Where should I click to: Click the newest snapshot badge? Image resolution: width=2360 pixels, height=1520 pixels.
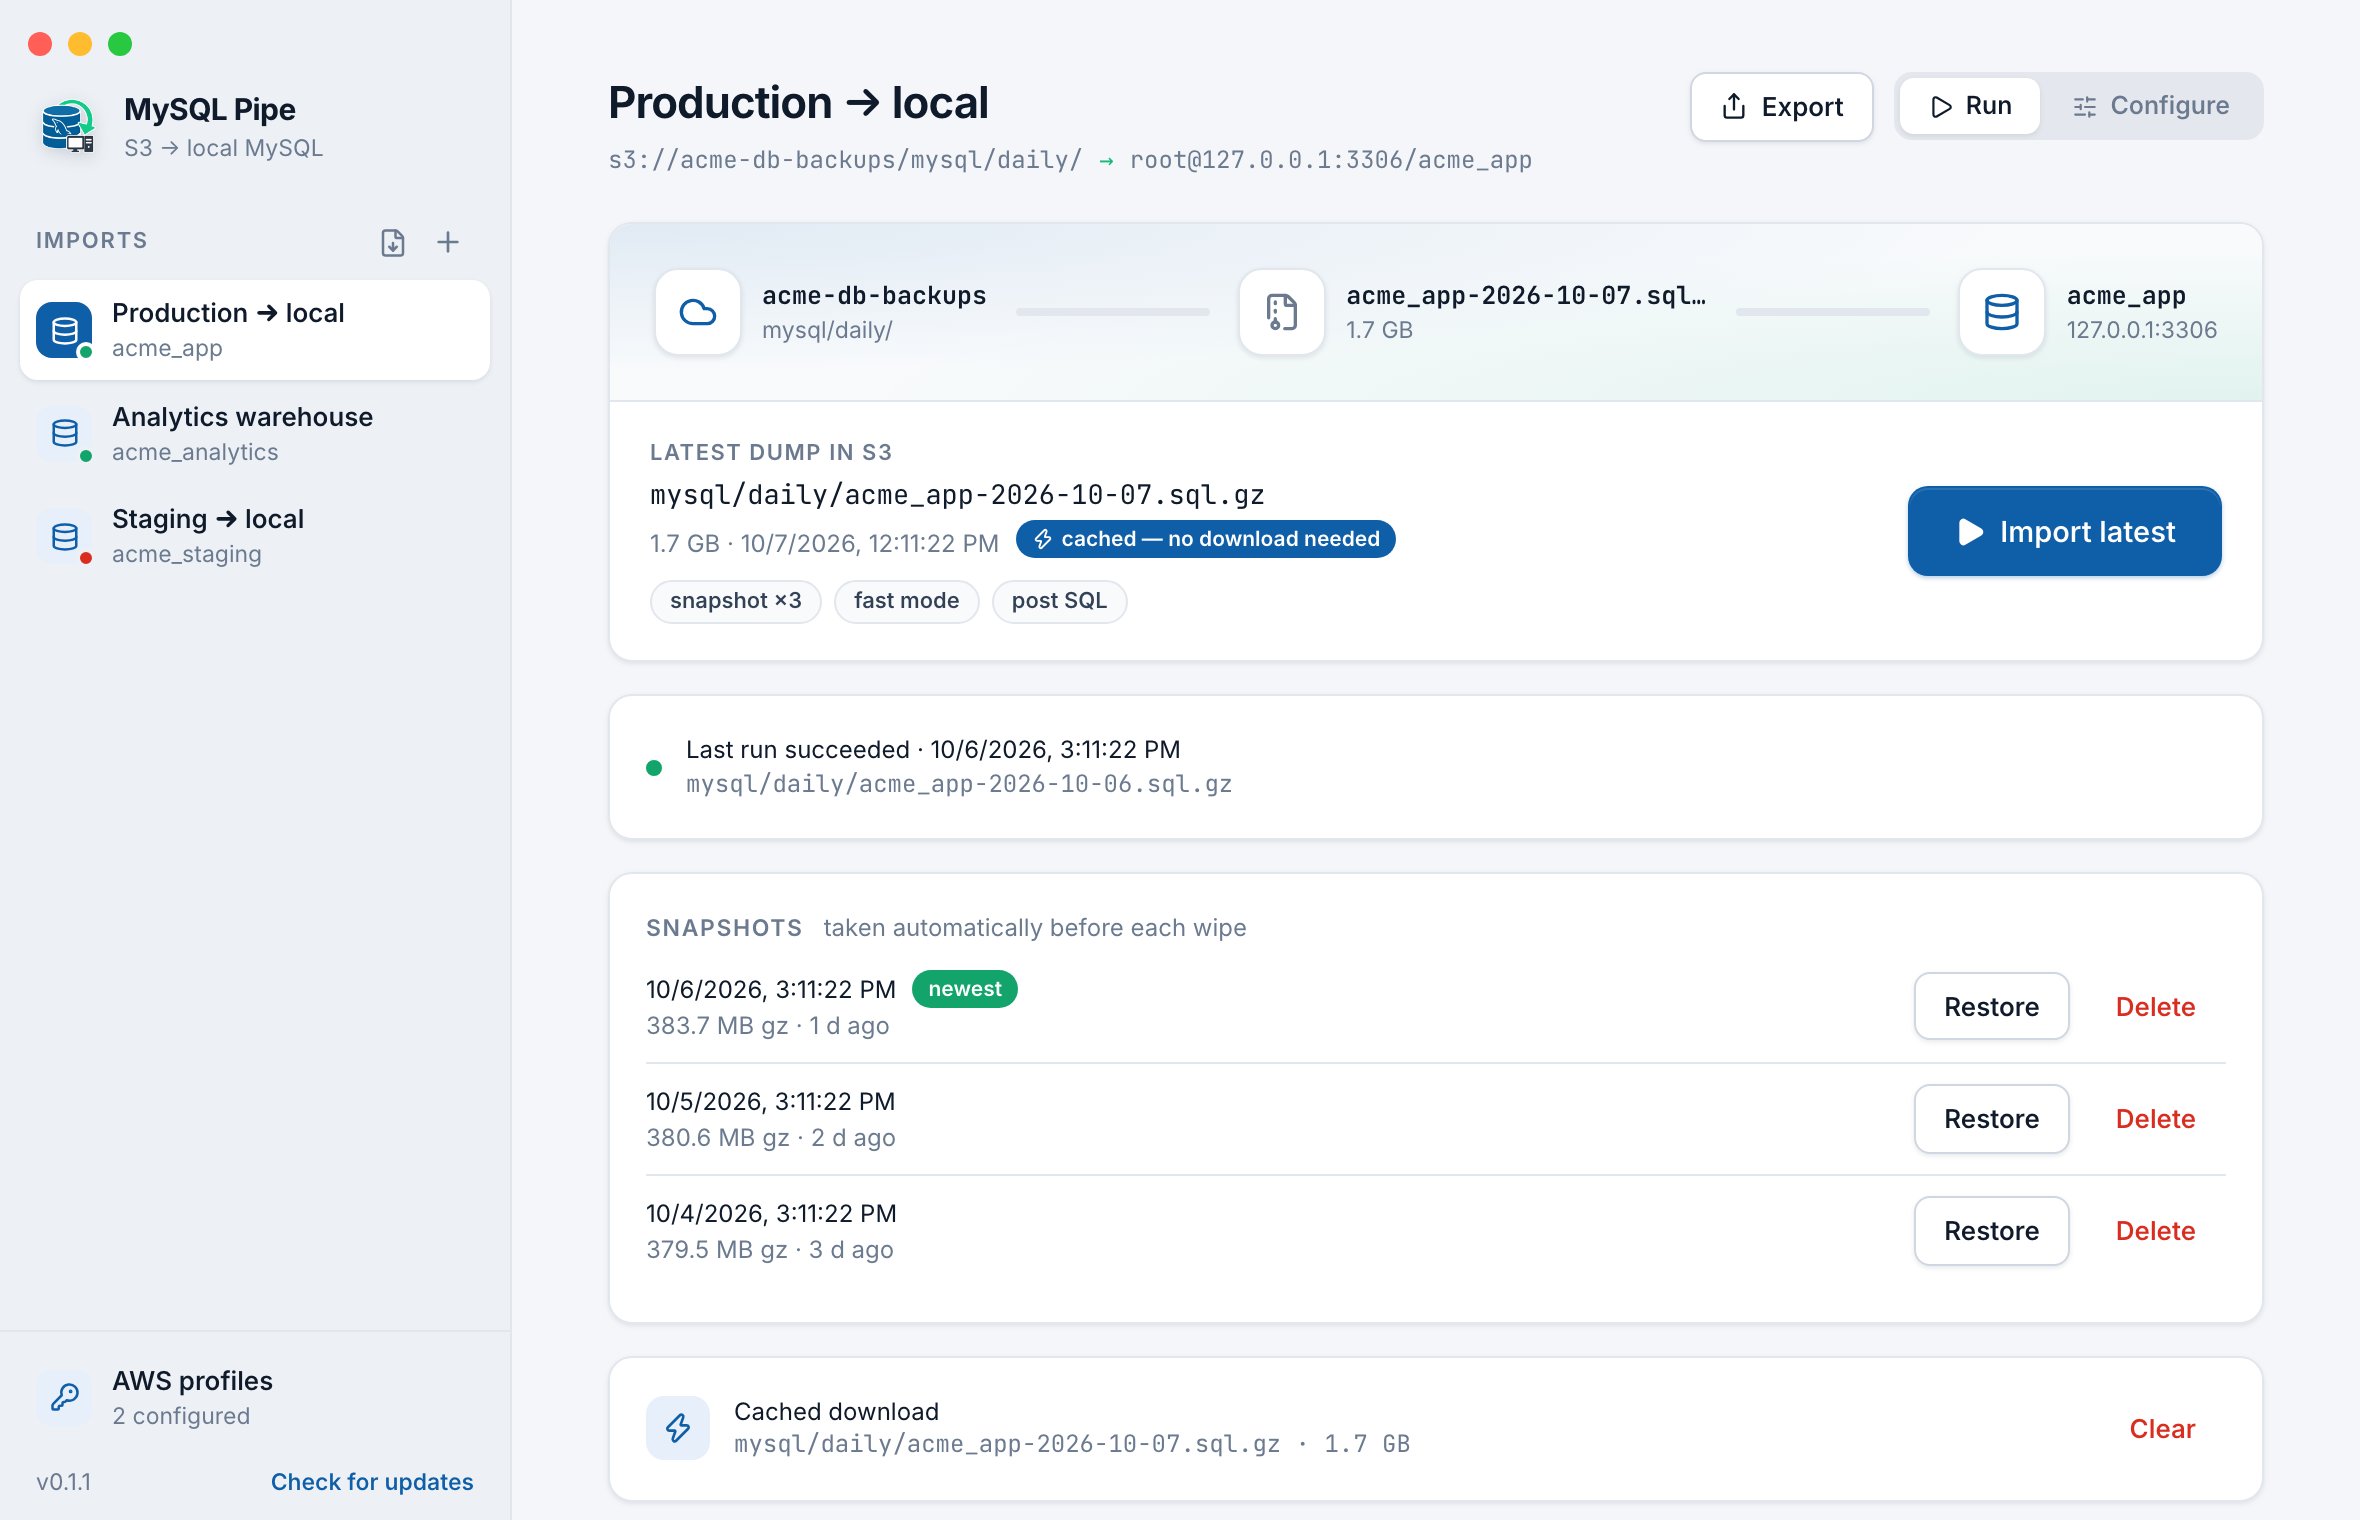point(965,989)
